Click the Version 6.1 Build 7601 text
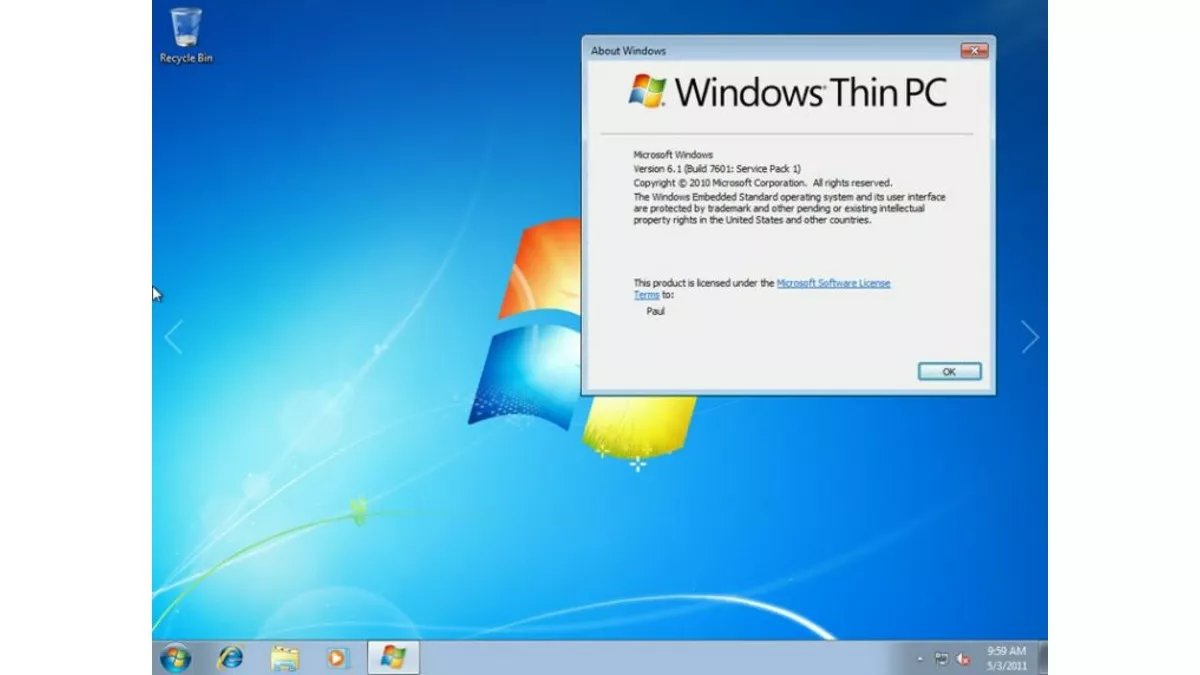Viewport: 1200px width, 675px height. pyautogui.click(x=717, y=169)
